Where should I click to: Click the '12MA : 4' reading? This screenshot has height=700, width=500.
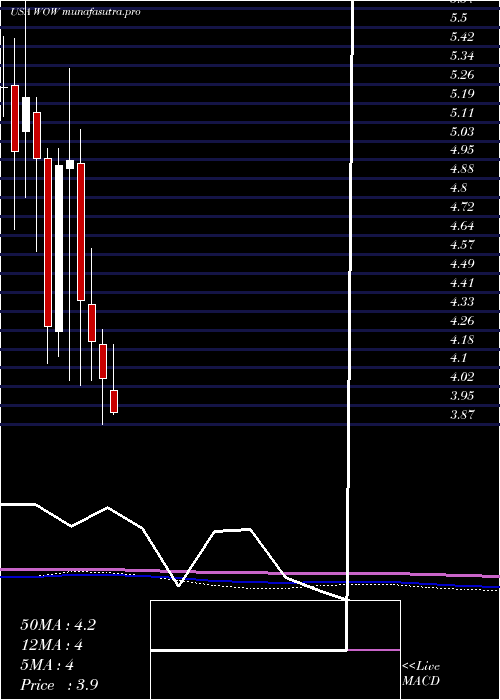coord(54,645)
